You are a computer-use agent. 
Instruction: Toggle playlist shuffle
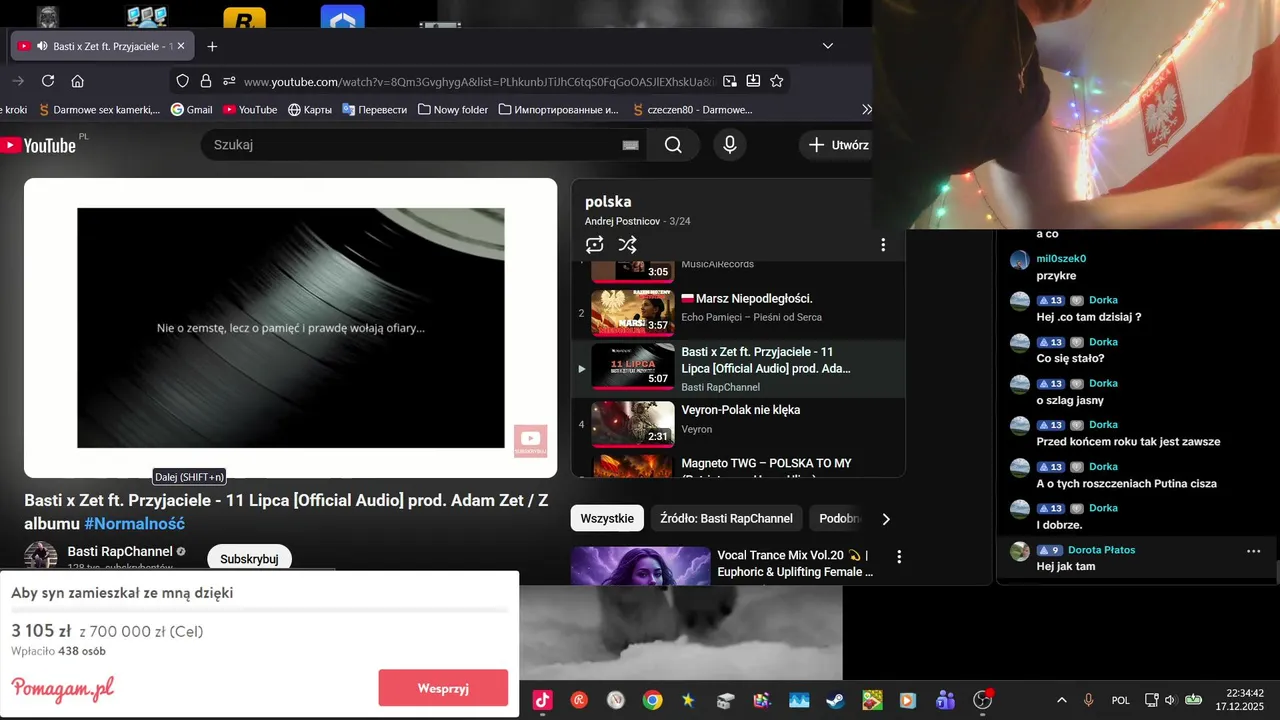tap(627, 245)
